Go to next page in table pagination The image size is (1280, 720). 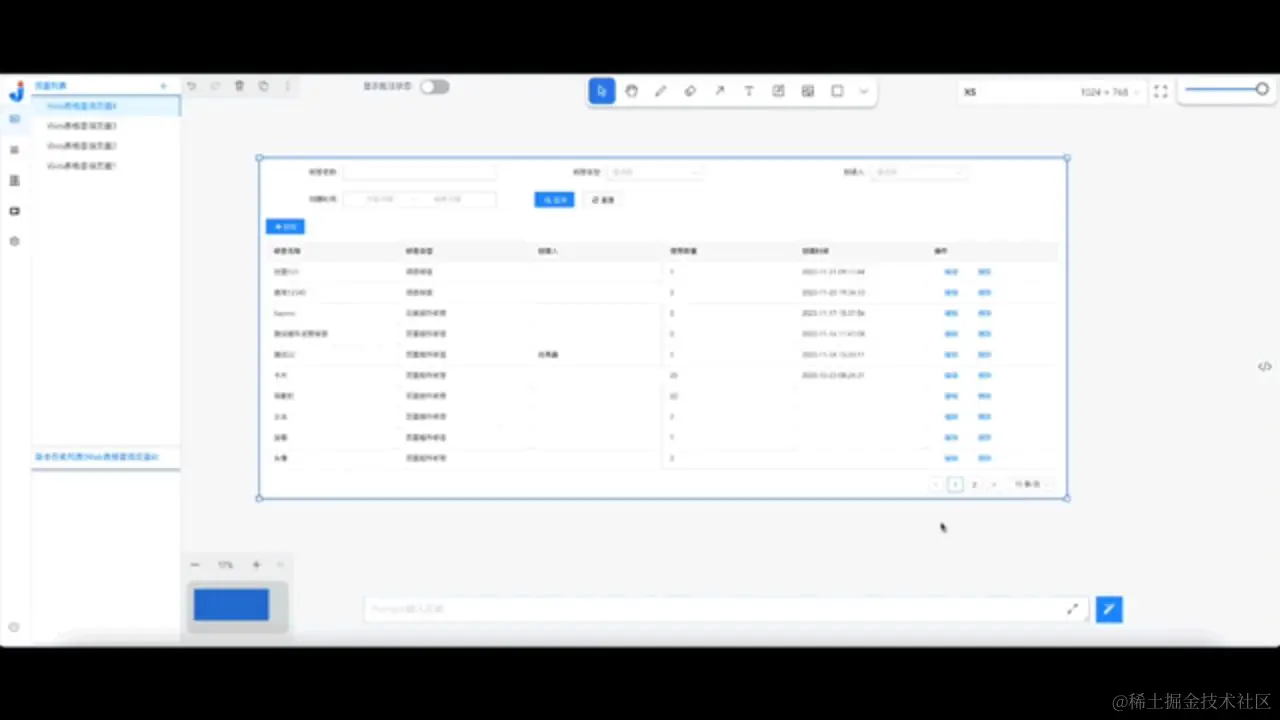coord(993,484)
